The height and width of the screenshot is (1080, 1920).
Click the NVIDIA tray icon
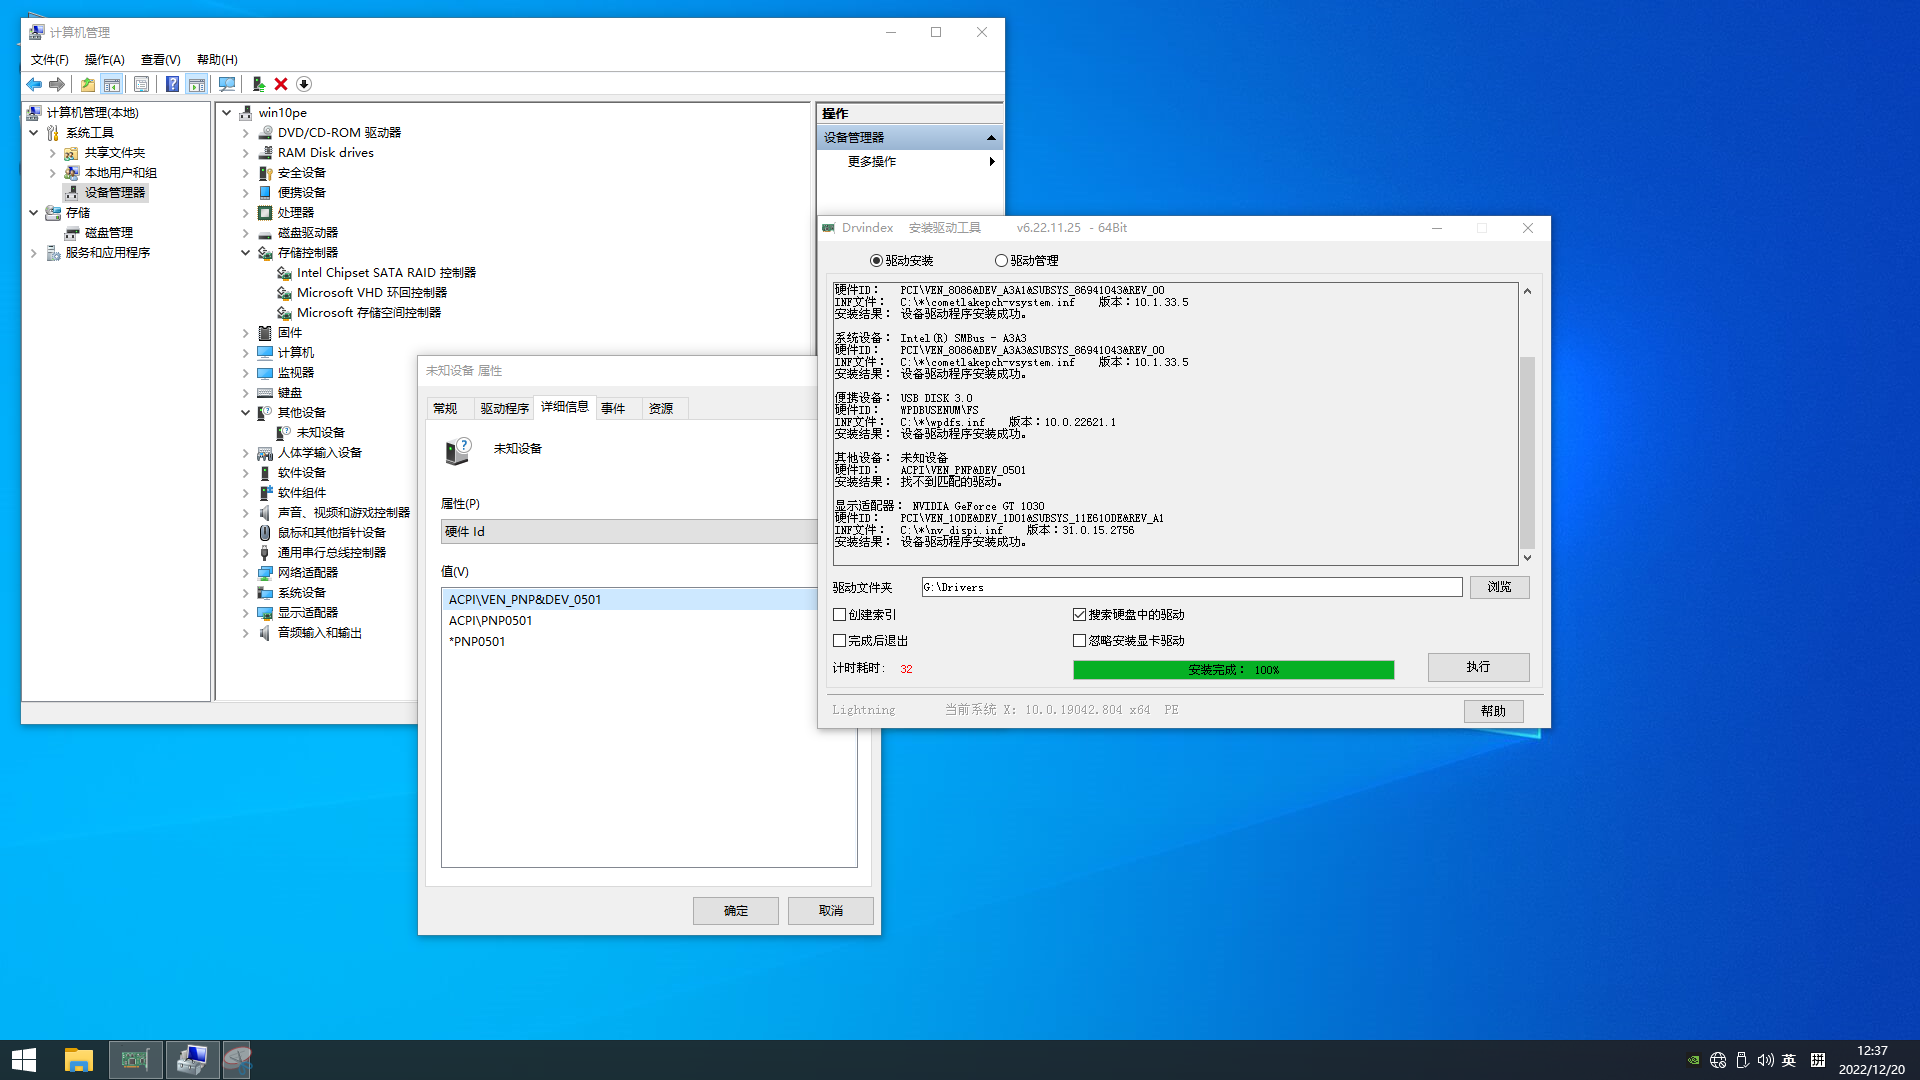(x=1693, y=1060)
